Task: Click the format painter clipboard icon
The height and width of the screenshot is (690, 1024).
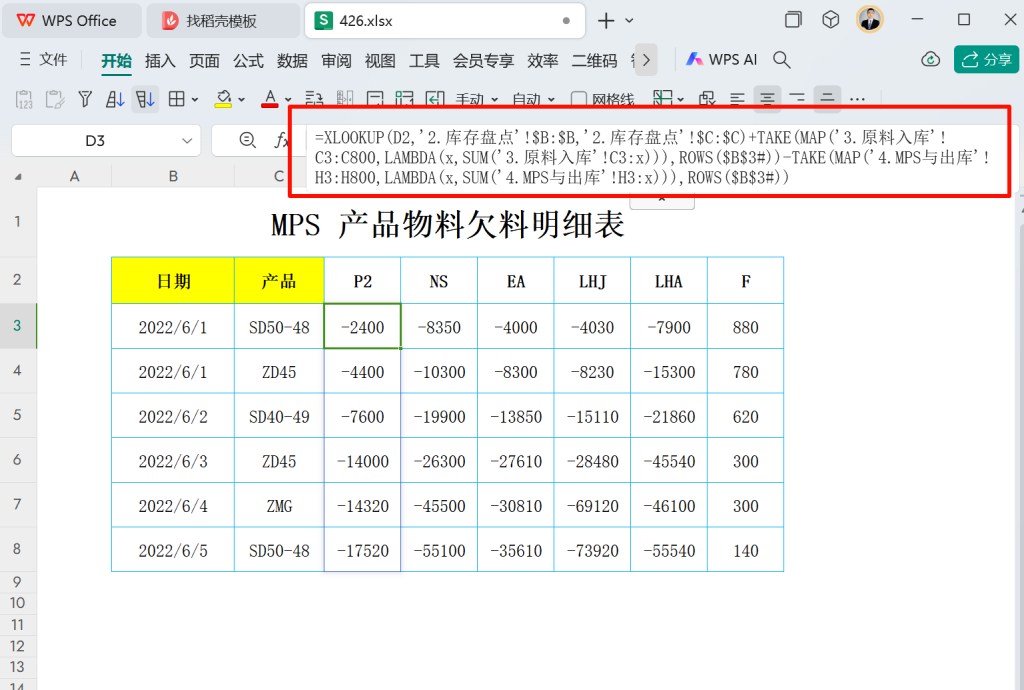Action: [55, 99]
